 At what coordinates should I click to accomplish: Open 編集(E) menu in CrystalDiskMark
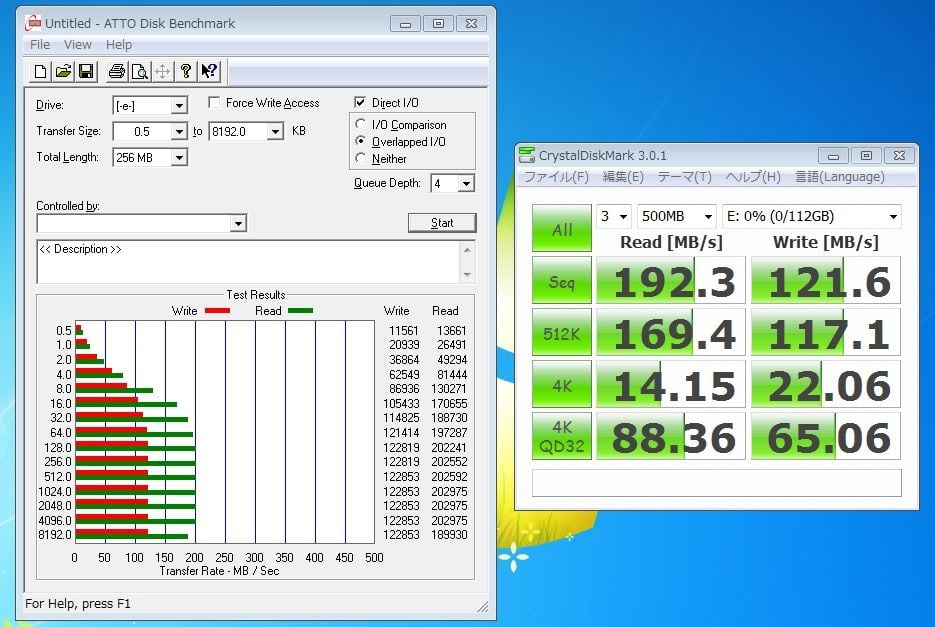623,177
